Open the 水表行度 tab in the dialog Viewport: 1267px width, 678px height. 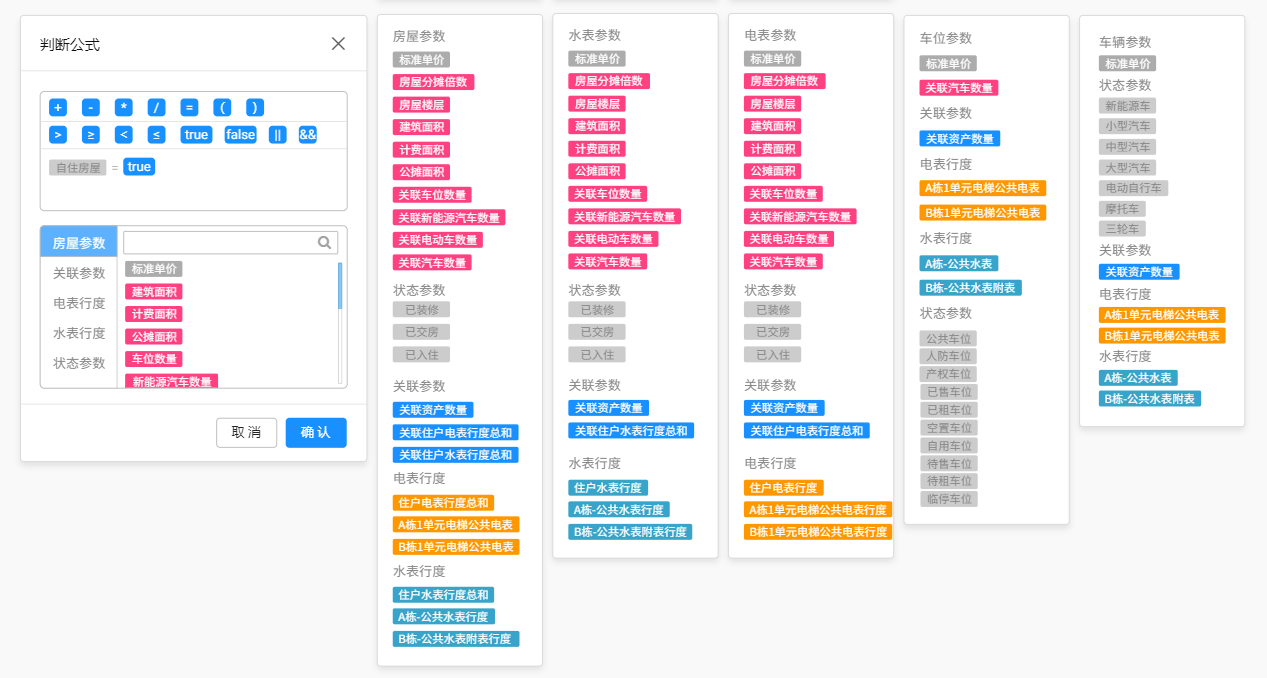point(79,333)
